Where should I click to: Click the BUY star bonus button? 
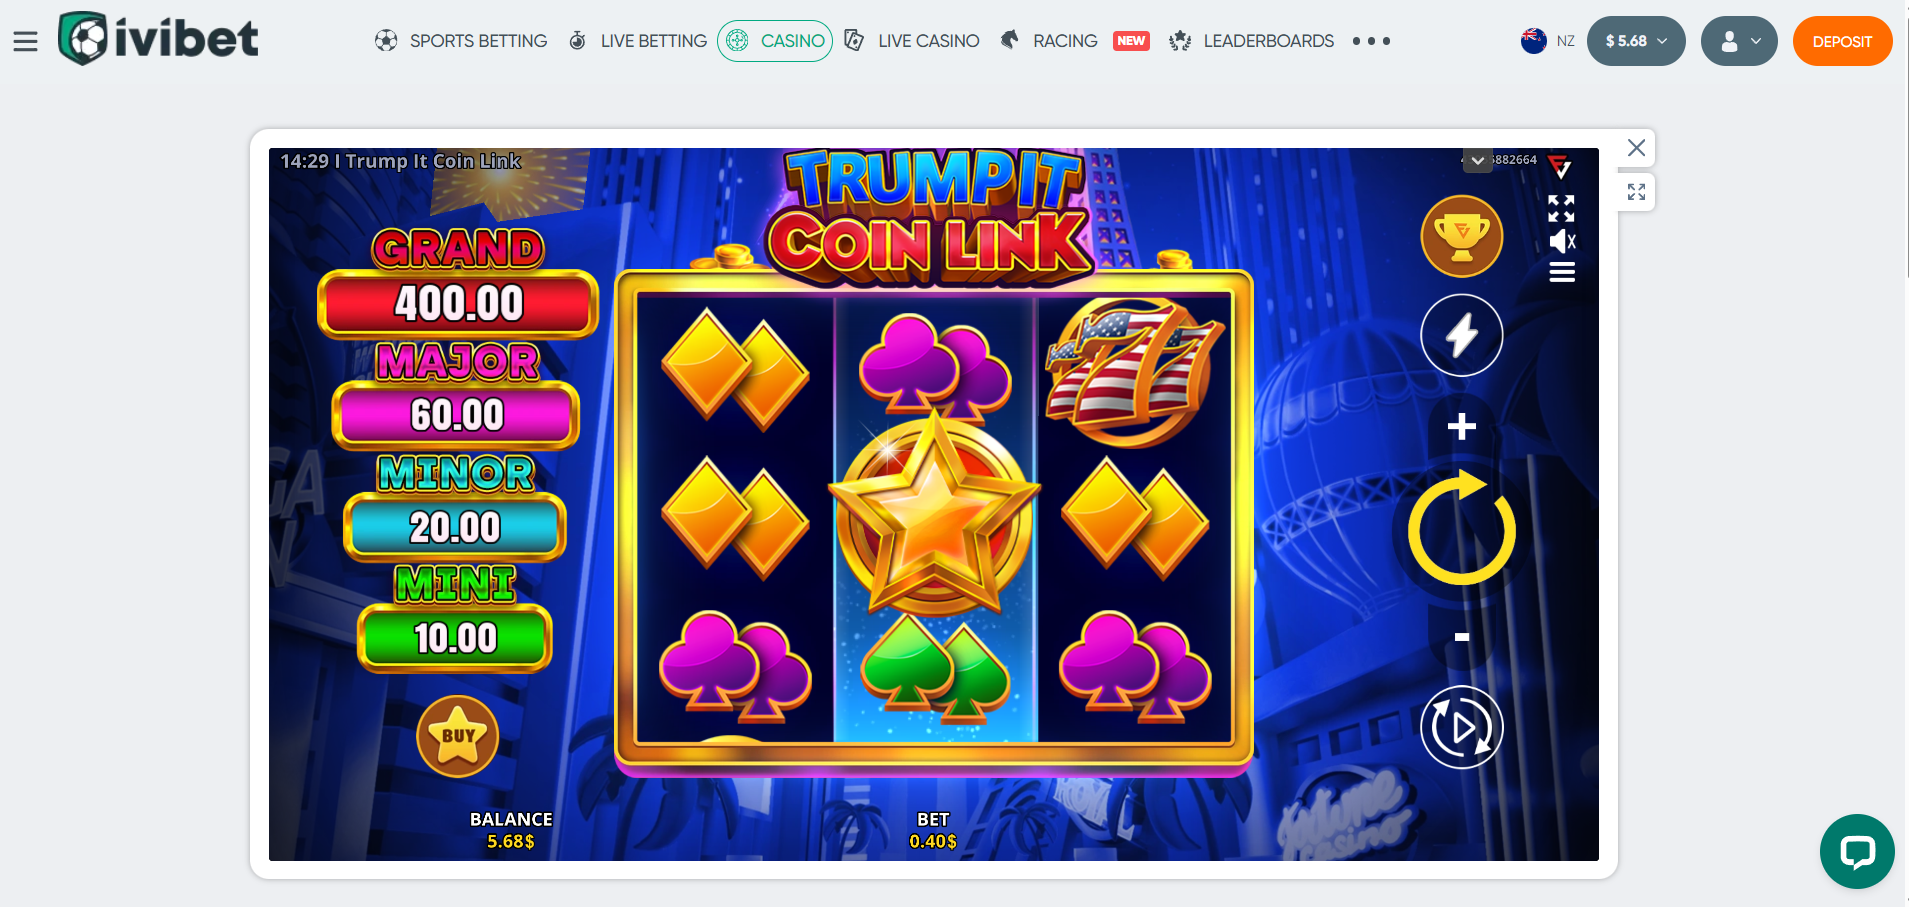(458, 736)
